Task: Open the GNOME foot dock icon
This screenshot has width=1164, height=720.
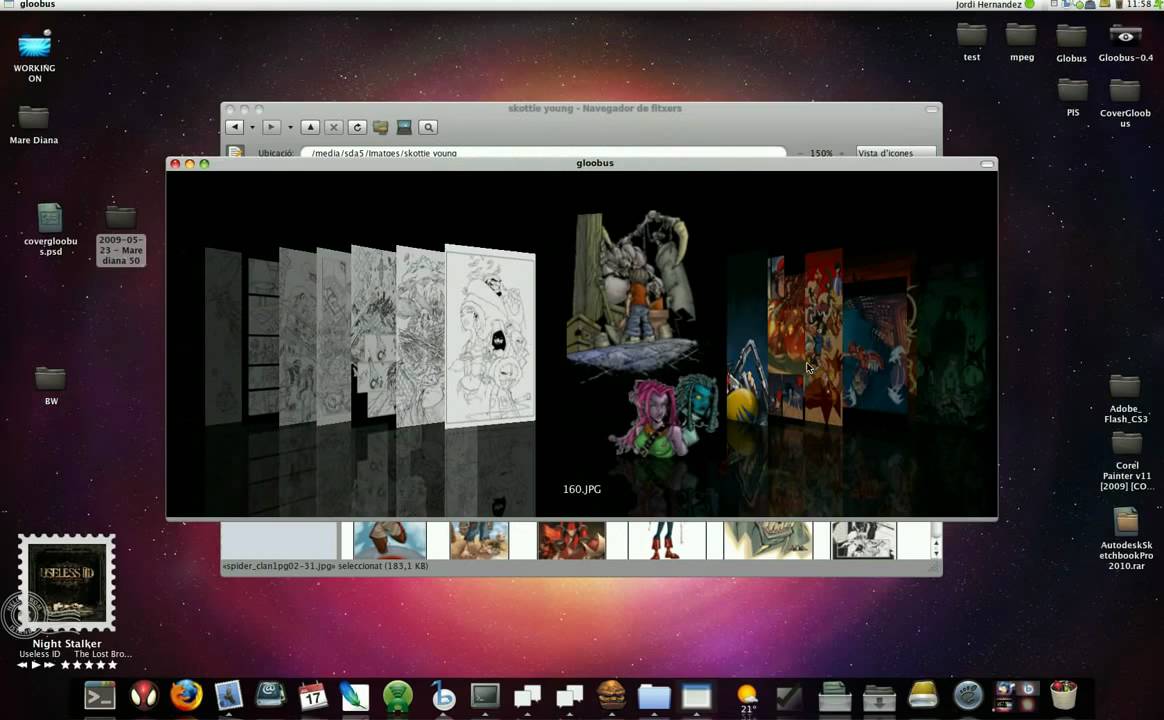Action: [x=968, y=696]
